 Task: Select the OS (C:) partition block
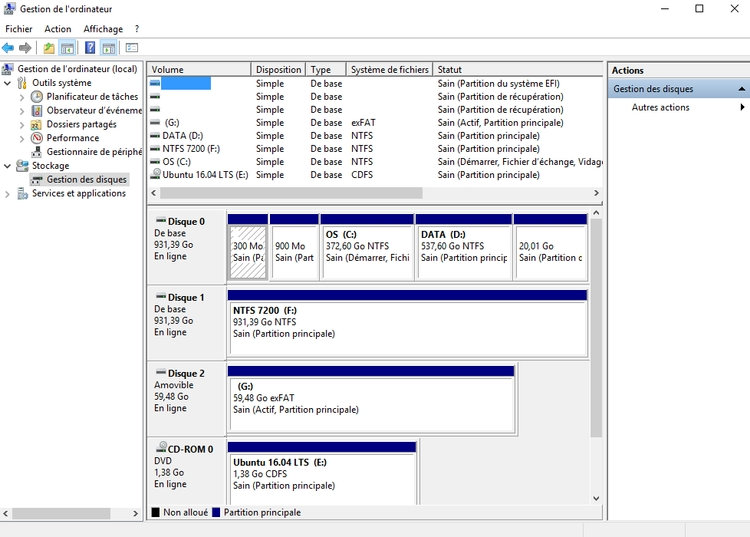[367, 251]
